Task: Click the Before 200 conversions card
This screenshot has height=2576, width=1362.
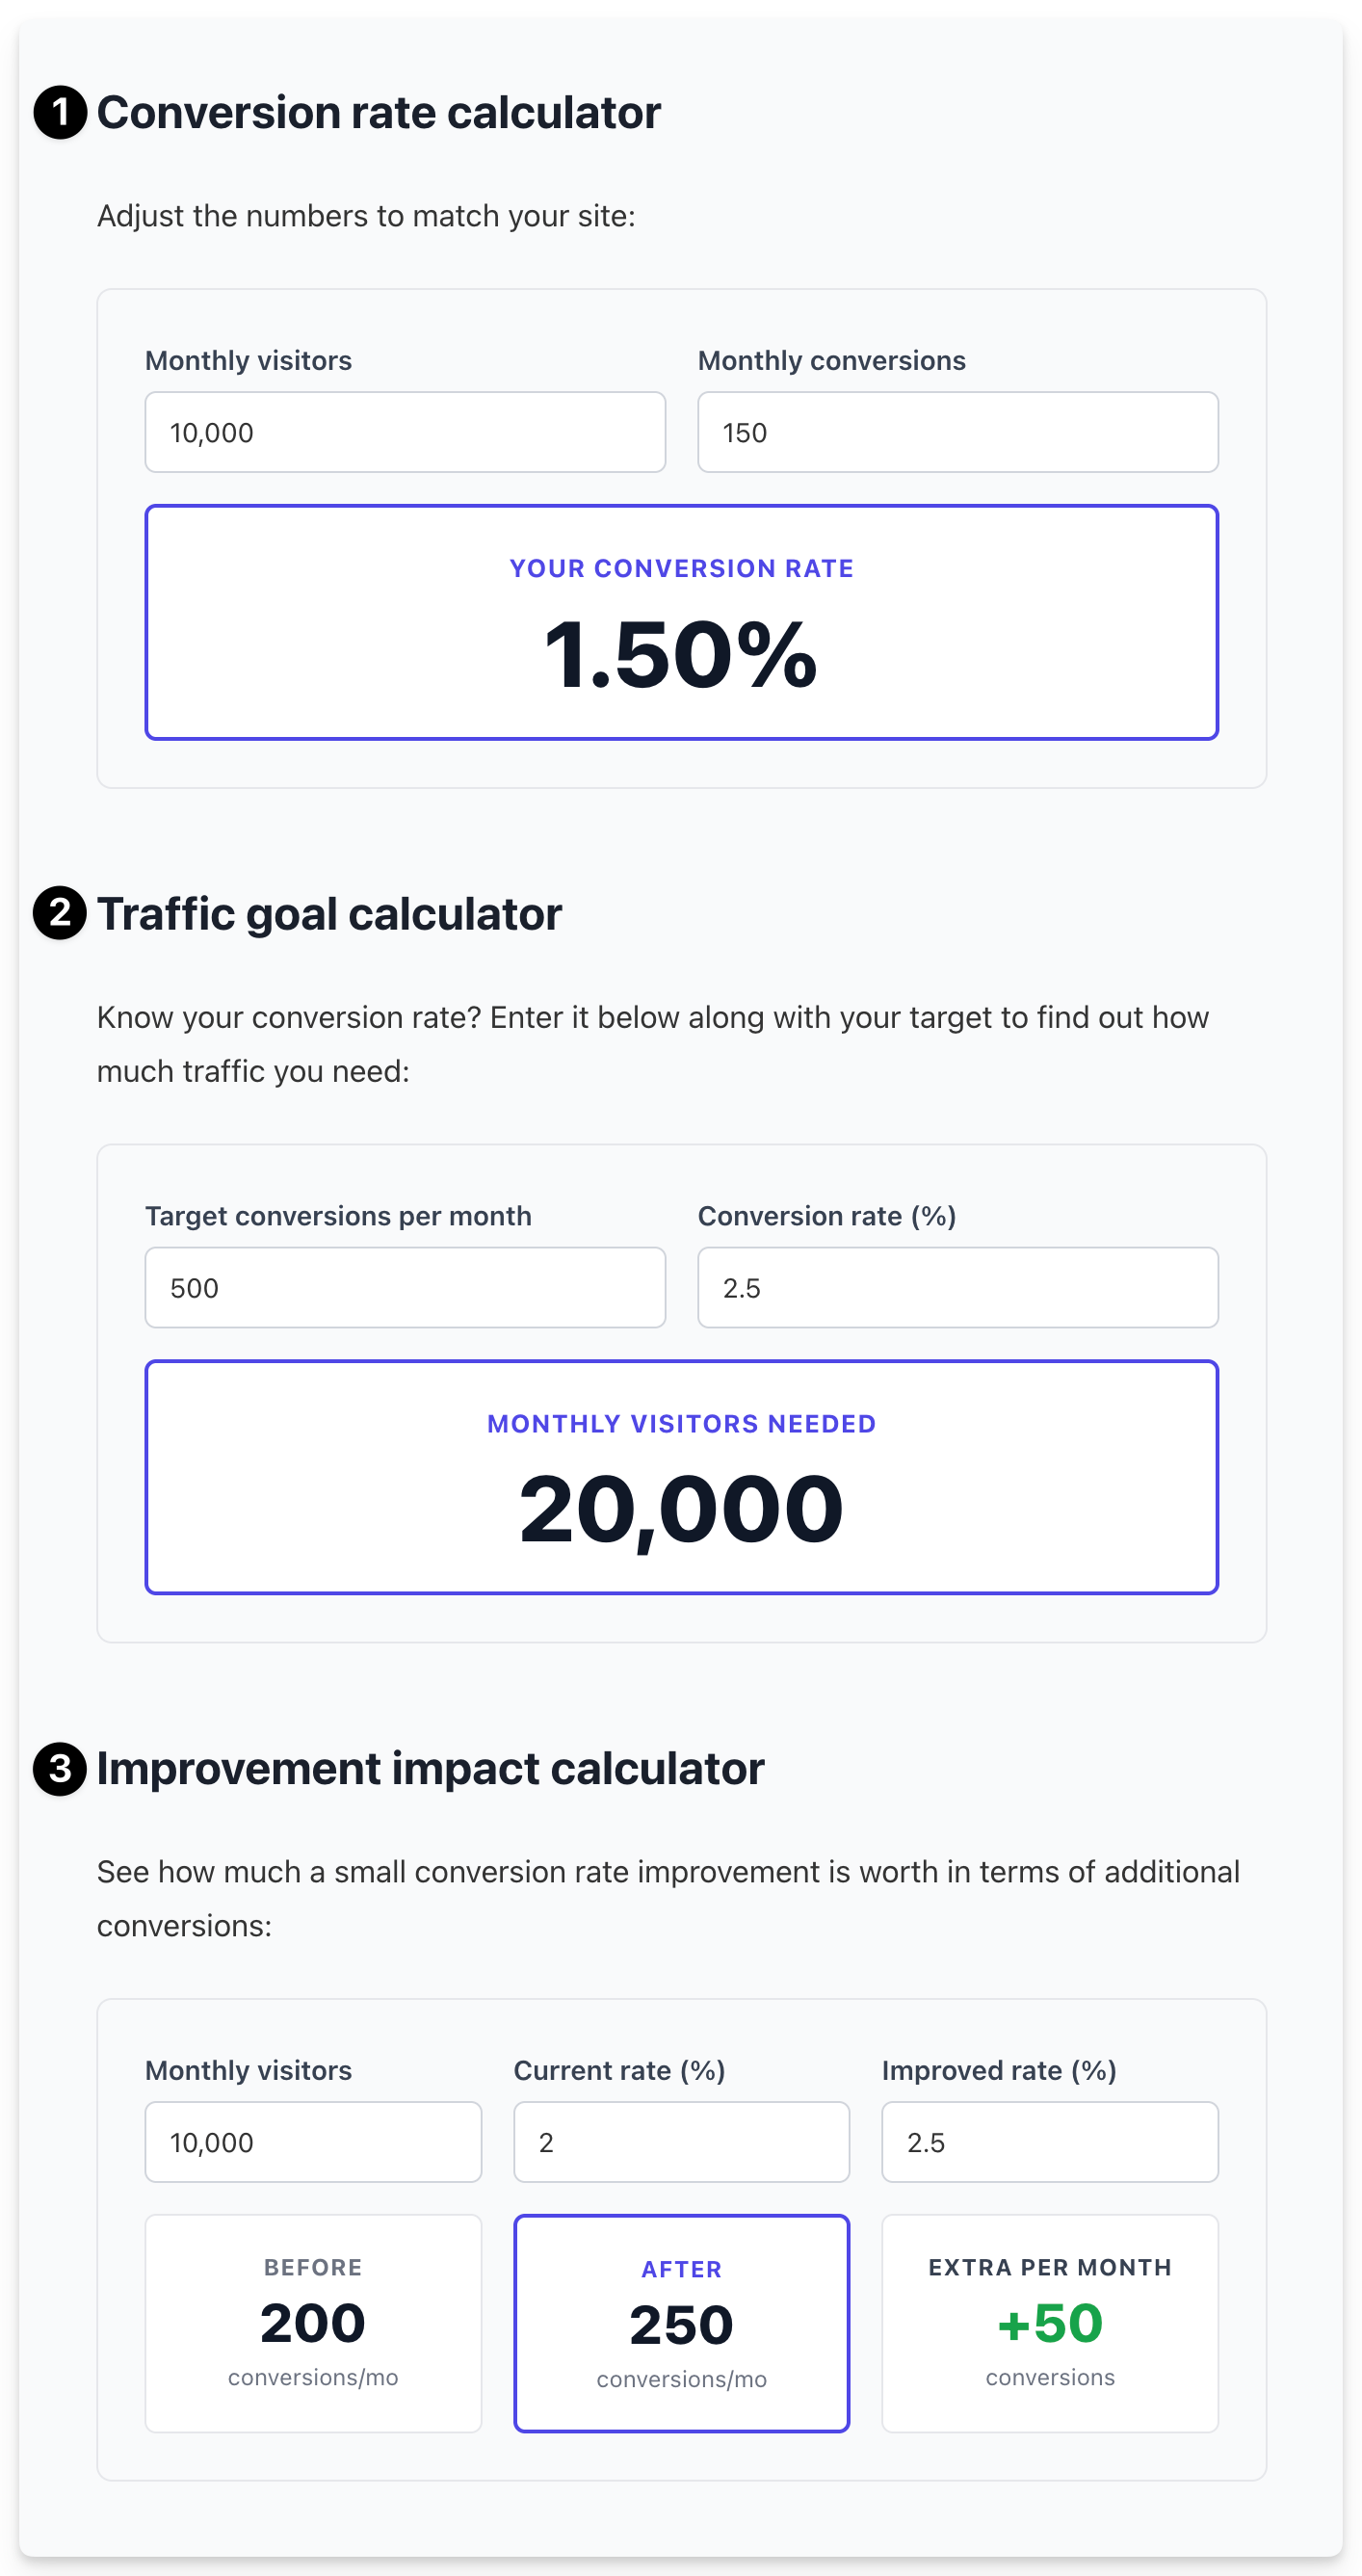Action: tap(313, 2323)
